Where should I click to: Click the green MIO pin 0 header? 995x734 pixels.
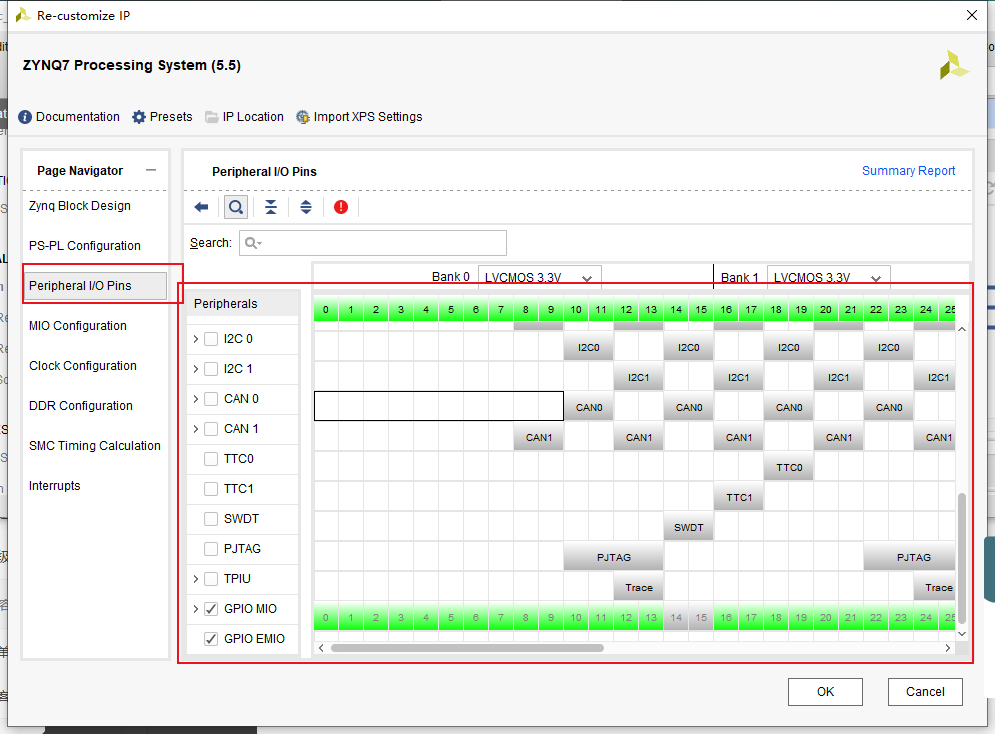tap(326, 310)
